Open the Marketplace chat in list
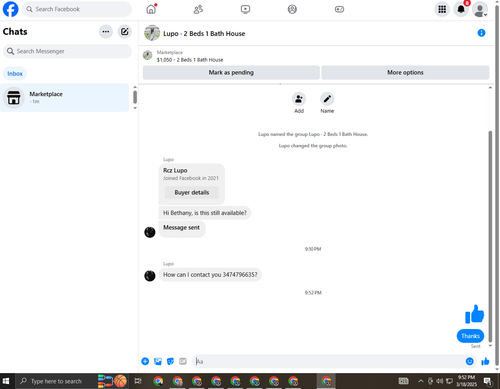The image size is (500, 389). (x=65, y=98)
